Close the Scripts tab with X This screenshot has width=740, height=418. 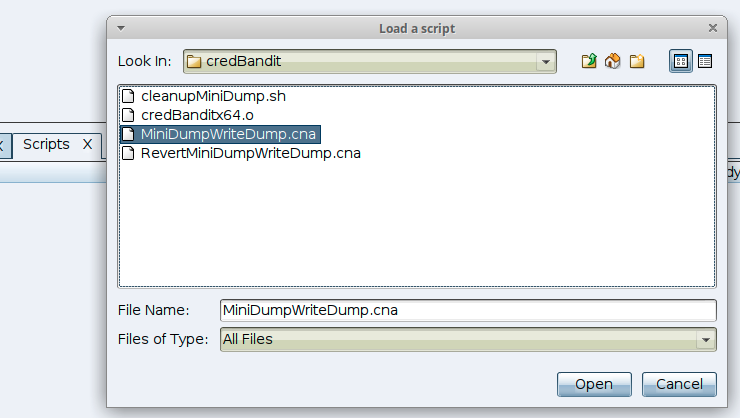[87, 145]
